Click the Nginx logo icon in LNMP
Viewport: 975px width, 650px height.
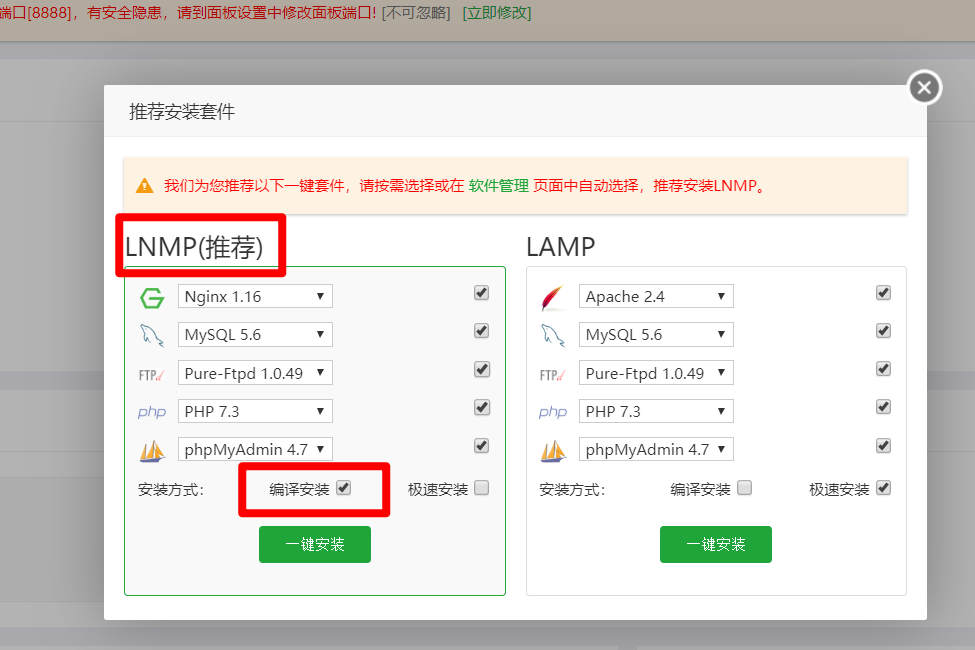click(152, 298)
